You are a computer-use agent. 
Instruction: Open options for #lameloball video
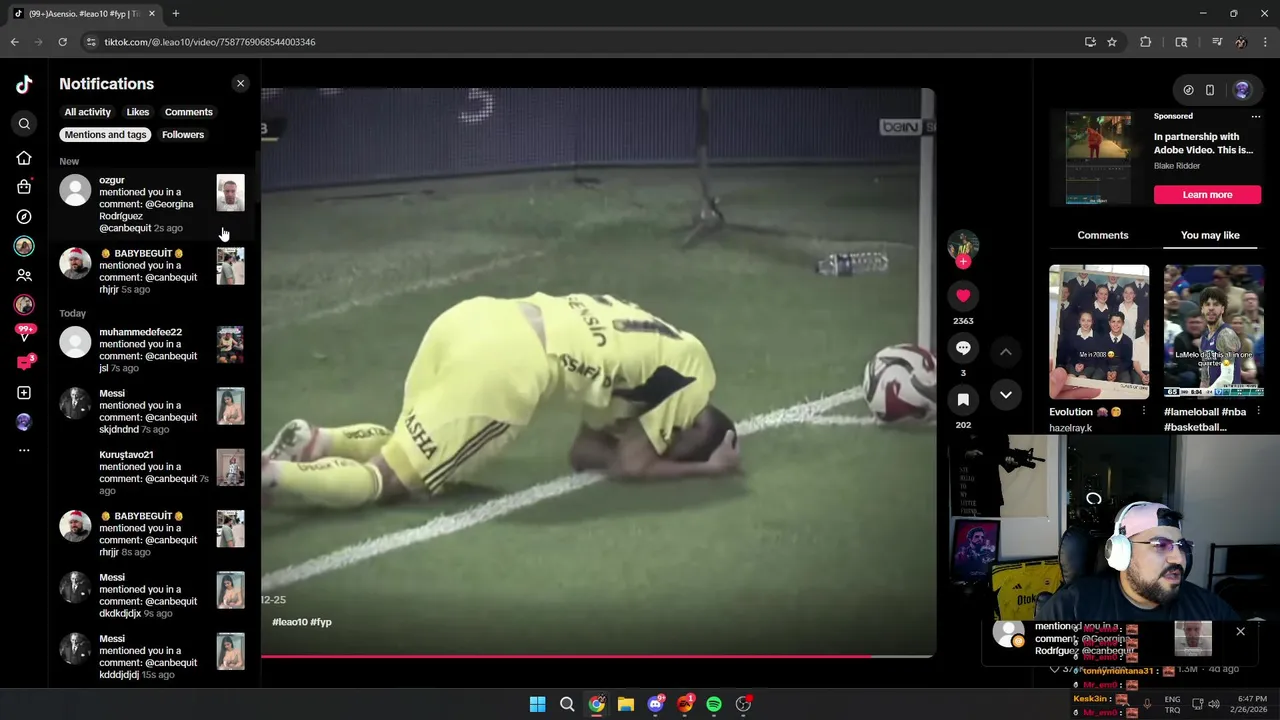click(1258, 412)
